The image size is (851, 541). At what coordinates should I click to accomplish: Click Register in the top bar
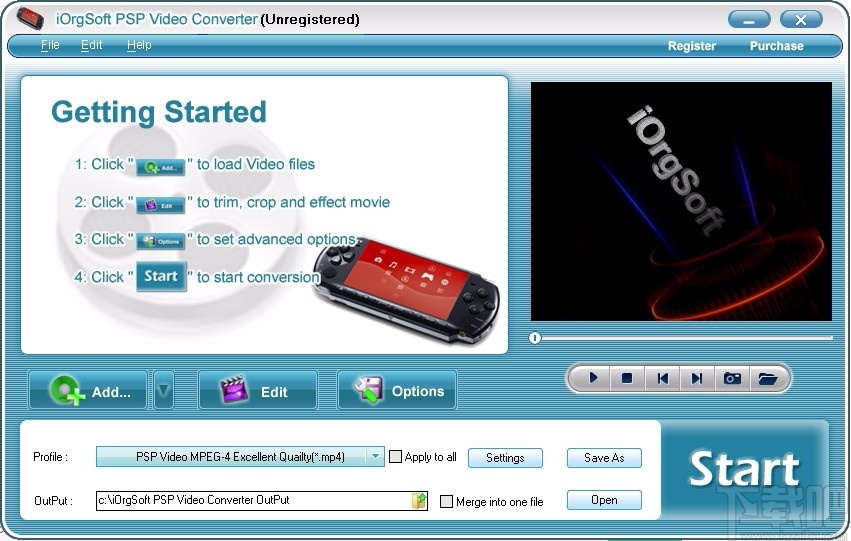691,46
